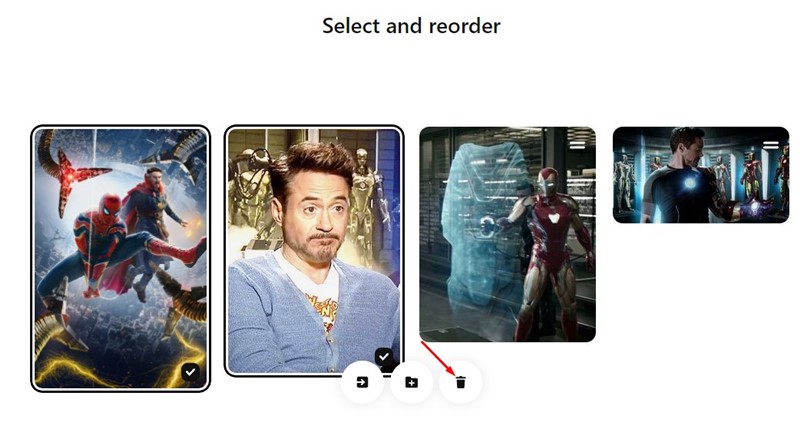The width and height of the screenshot is (800, 425).
Task: Move selected pins to another board
Action: click(x=362, y=382)
